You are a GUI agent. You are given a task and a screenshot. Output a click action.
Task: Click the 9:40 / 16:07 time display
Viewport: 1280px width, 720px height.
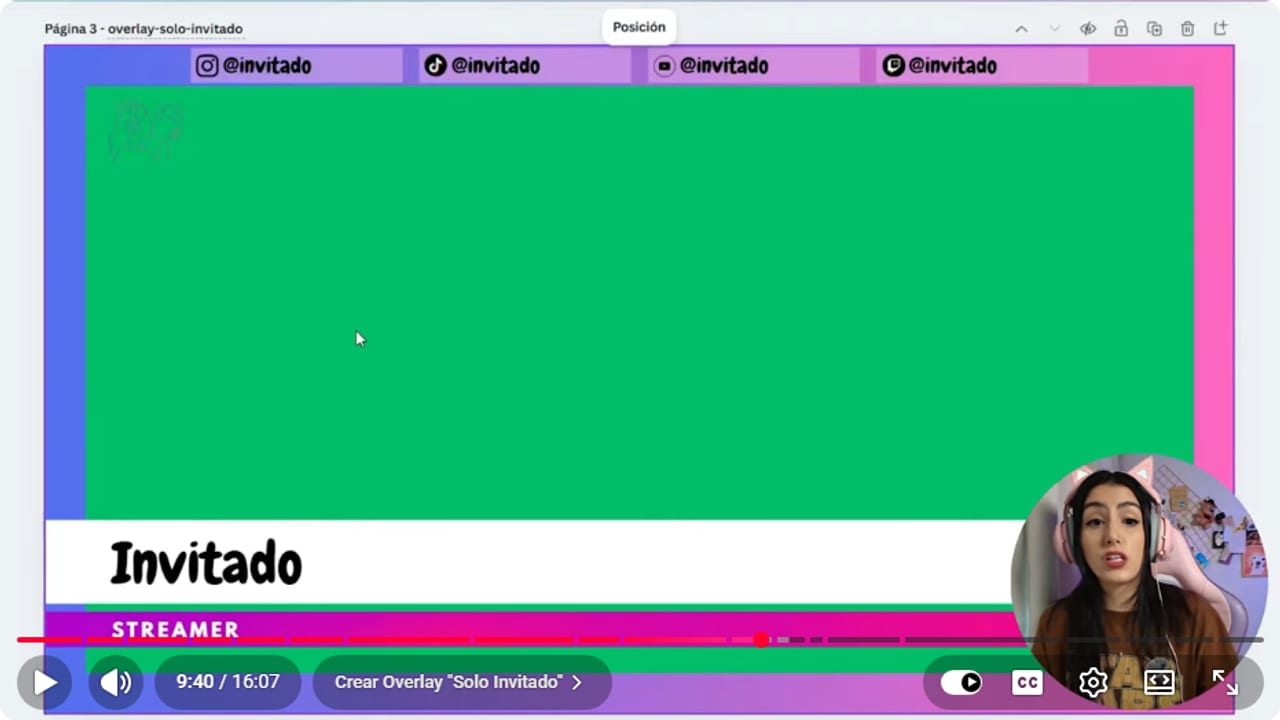pyautogui.click(x=228, y=682)
